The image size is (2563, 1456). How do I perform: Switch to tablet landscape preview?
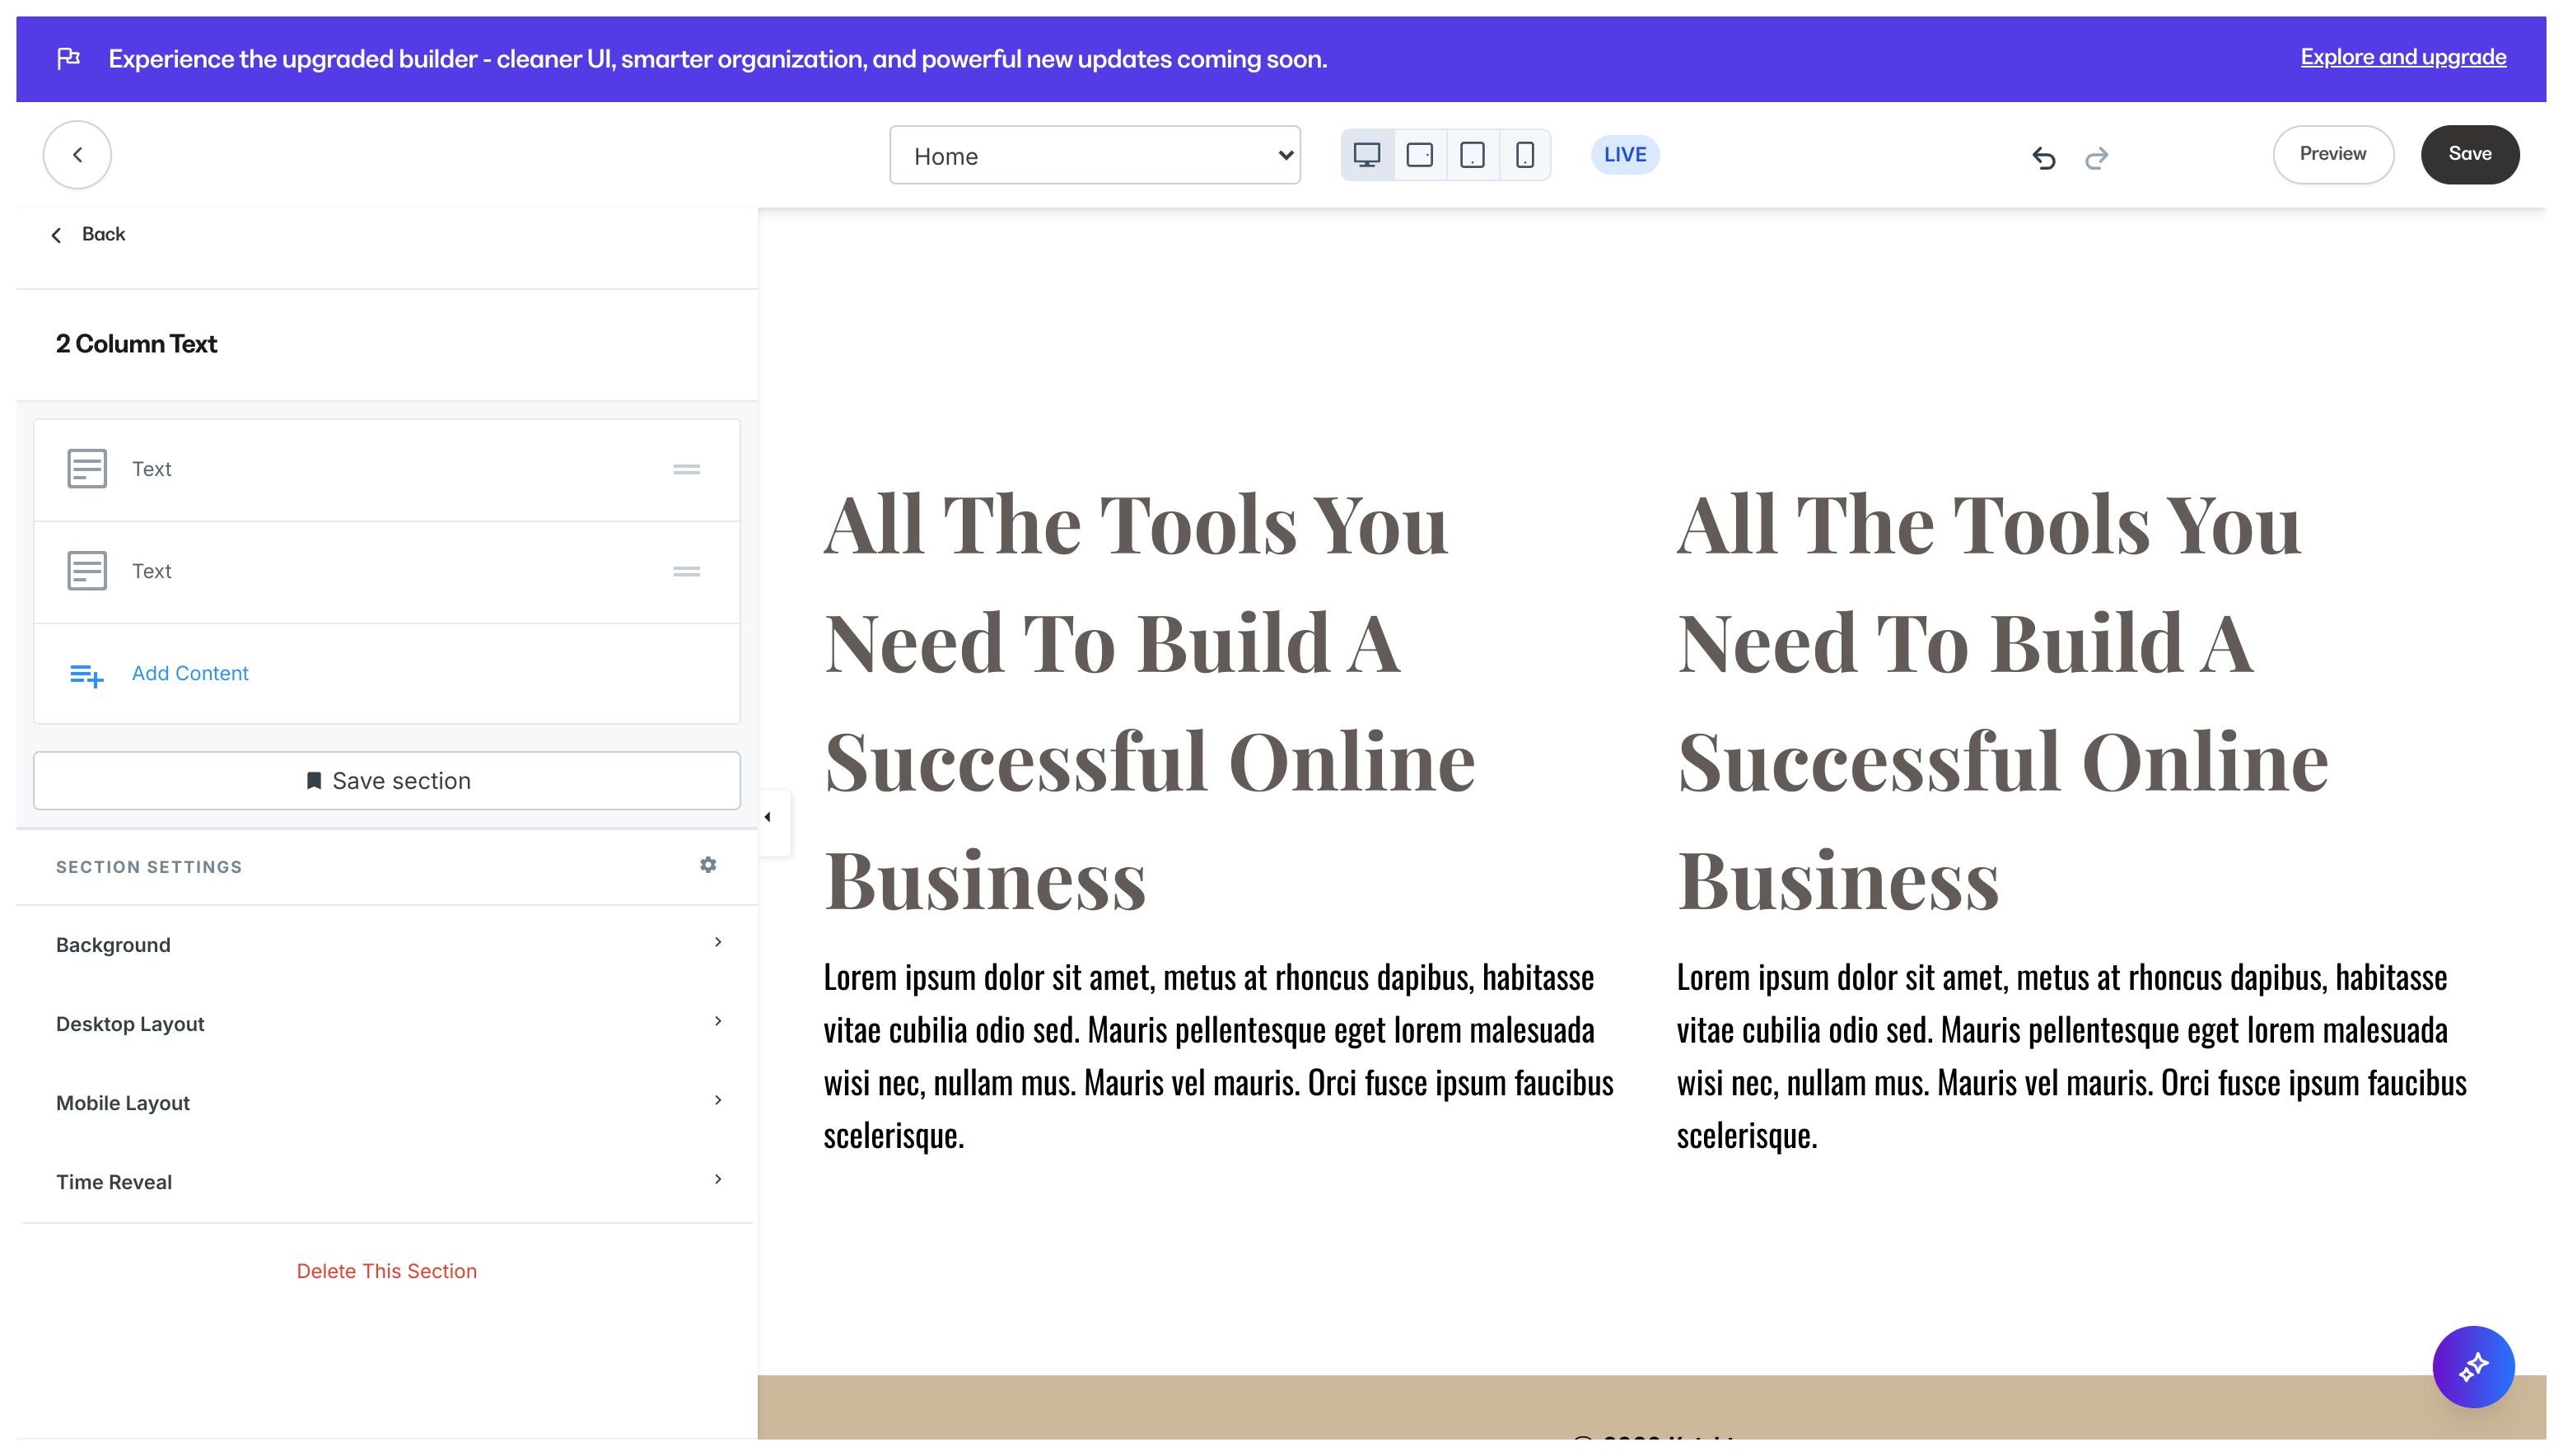click(x=1420, y=154)
